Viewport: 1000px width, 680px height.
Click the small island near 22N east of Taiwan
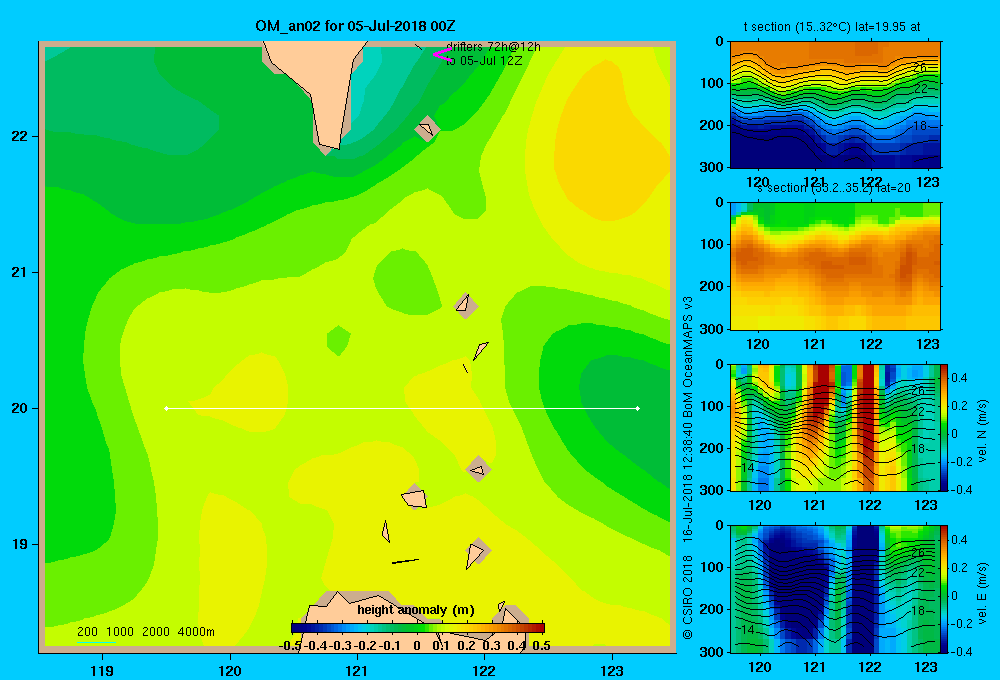427,129
